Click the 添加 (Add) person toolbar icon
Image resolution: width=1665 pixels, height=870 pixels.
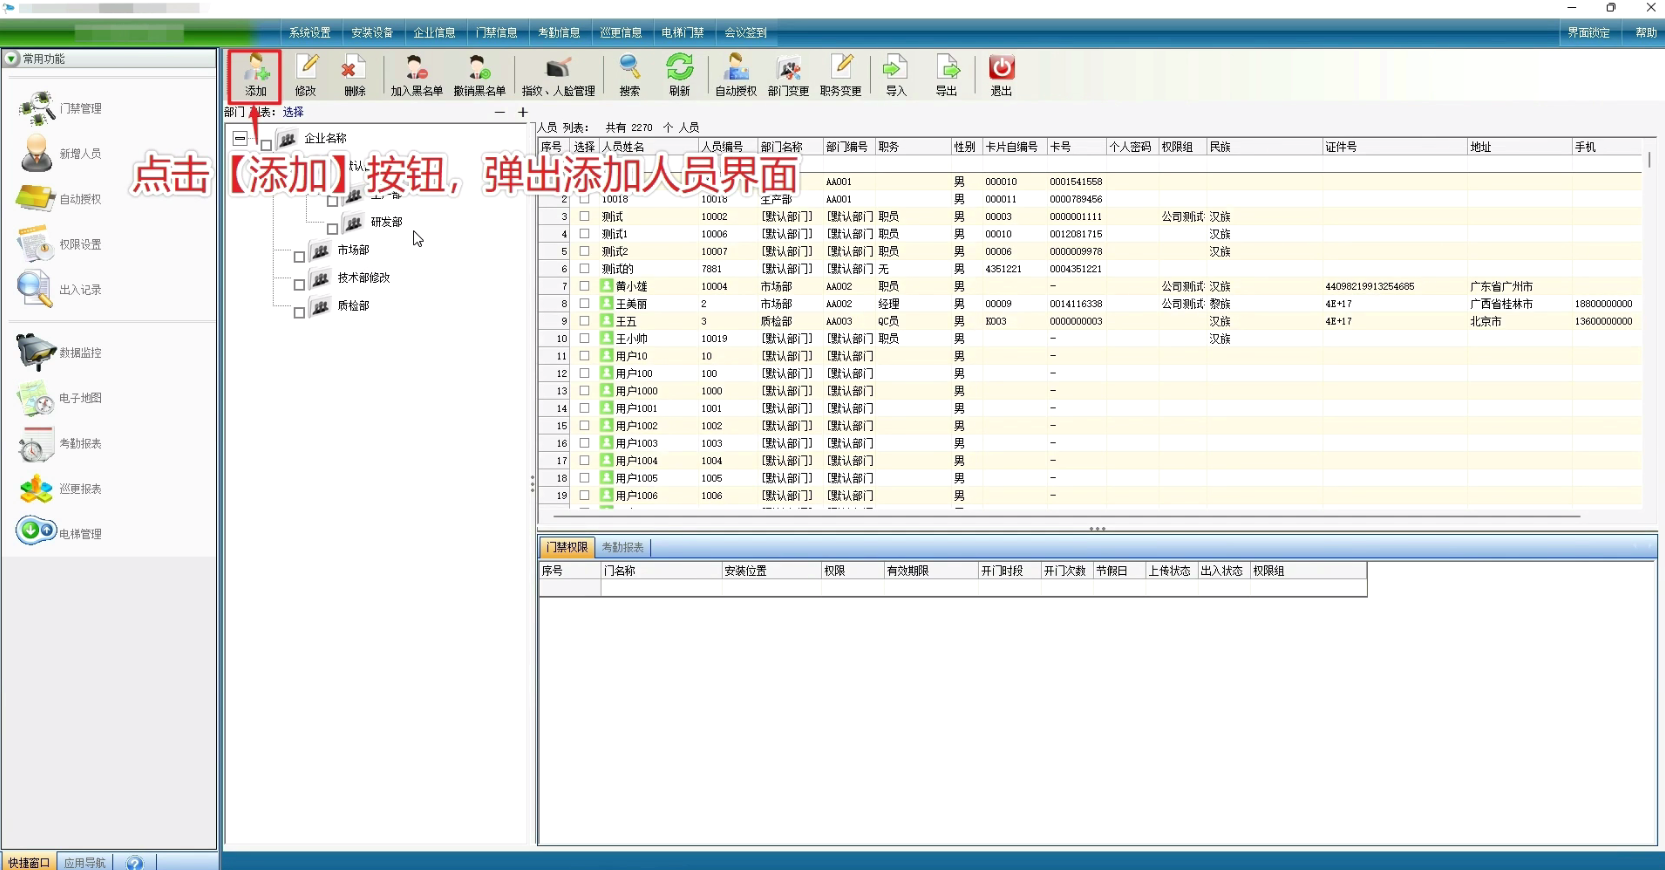tap(256, 75)
